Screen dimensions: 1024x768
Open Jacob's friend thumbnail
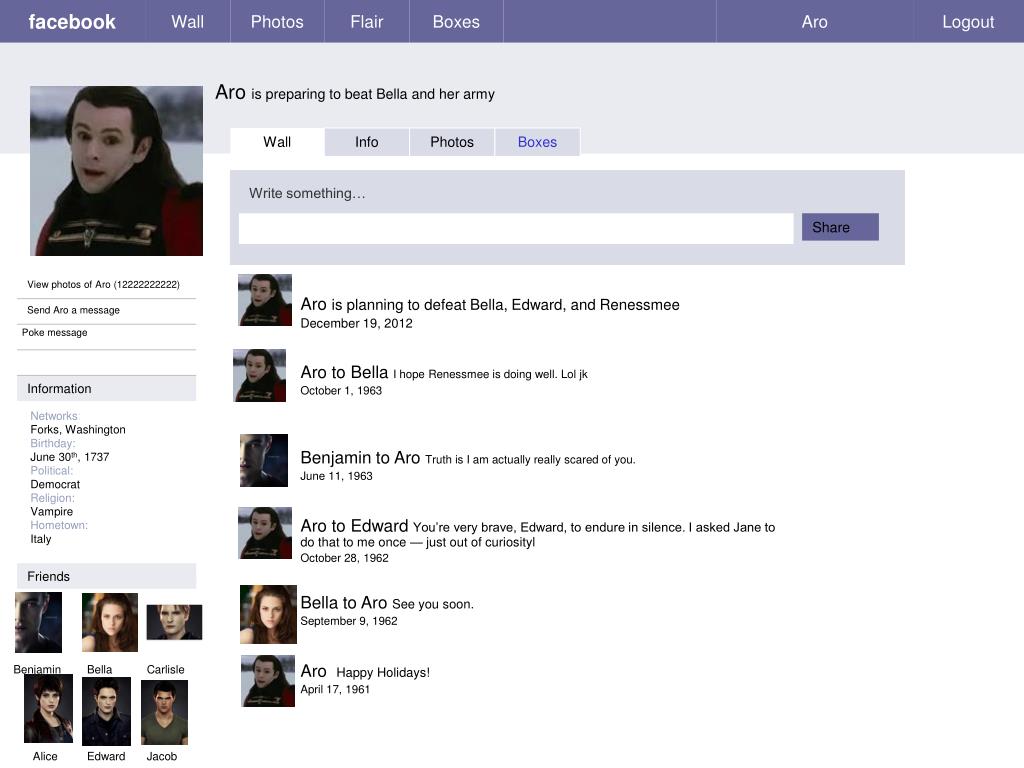pyautogui.click(x=165, y=712)
